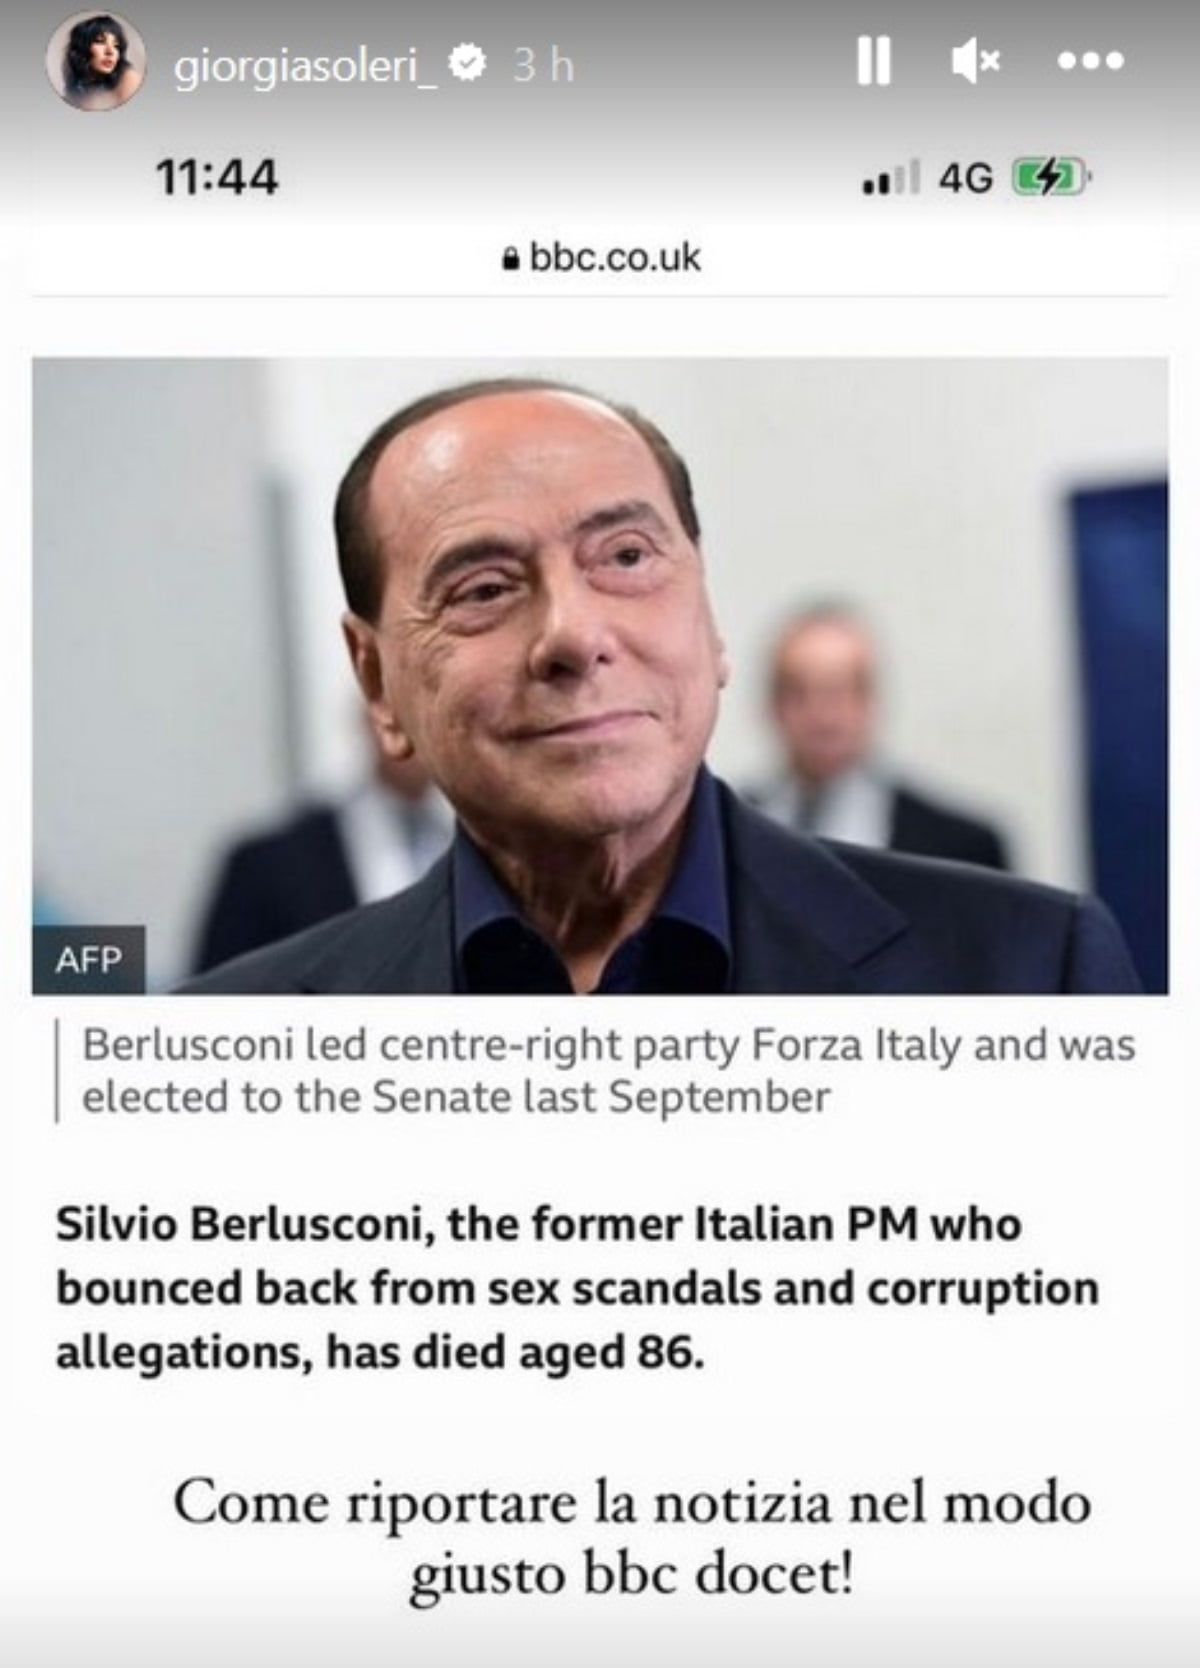Click the charging battery icon
The height and width of the screenshot is (1668, 1200).
[x=1050, y=179]
